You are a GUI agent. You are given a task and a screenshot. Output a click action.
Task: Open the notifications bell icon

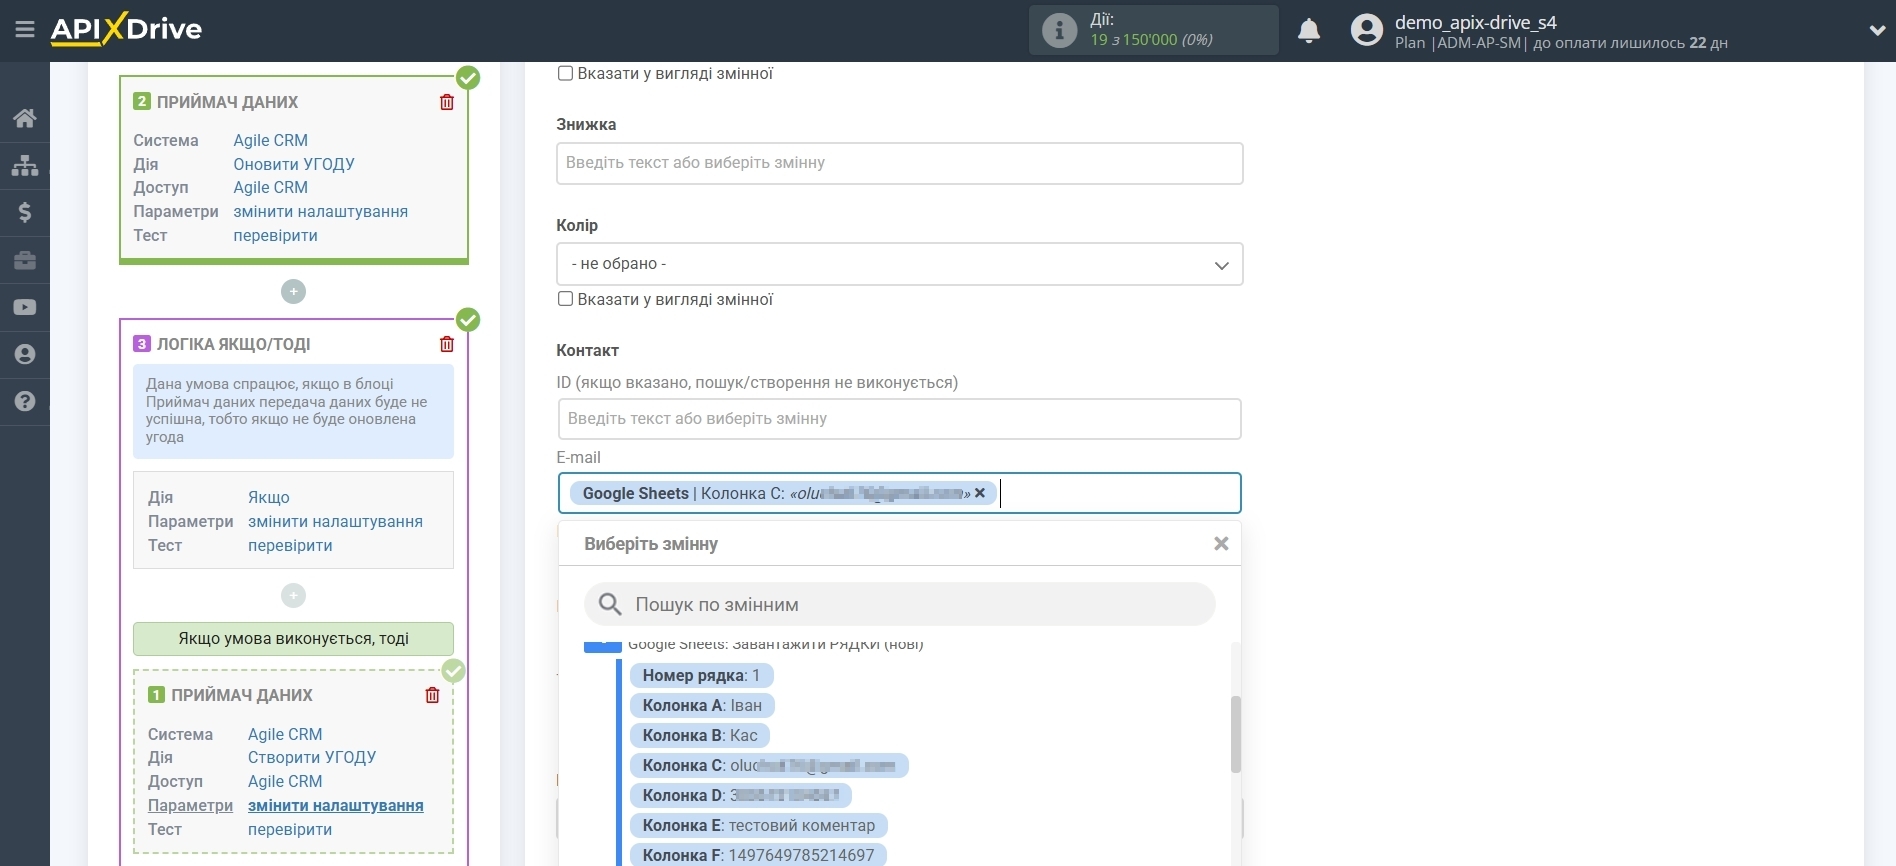coord(1309,31)
